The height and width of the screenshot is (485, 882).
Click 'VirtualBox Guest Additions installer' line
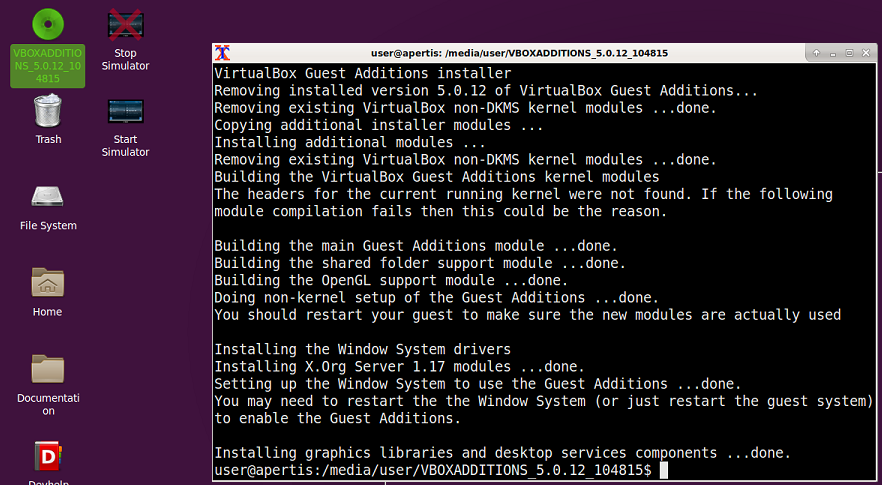363,73
